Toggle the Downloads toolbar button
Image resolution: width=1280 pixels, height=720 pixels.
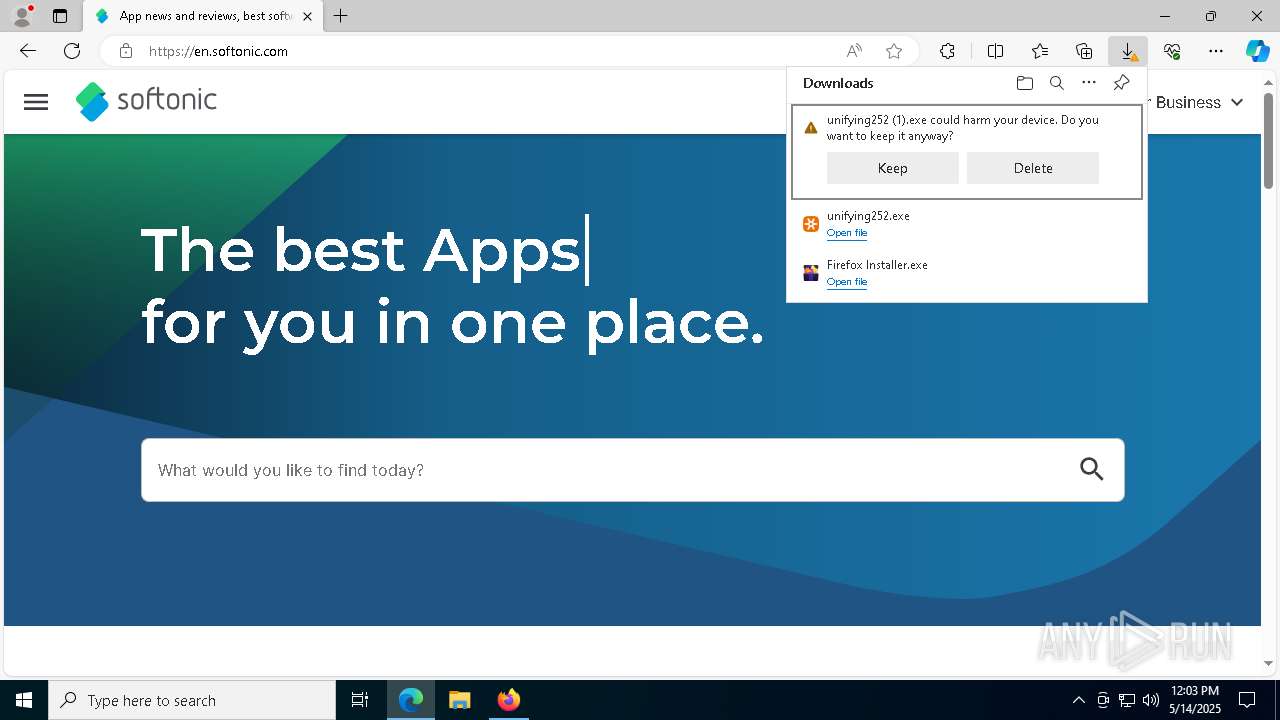(x=1128, y=51)
